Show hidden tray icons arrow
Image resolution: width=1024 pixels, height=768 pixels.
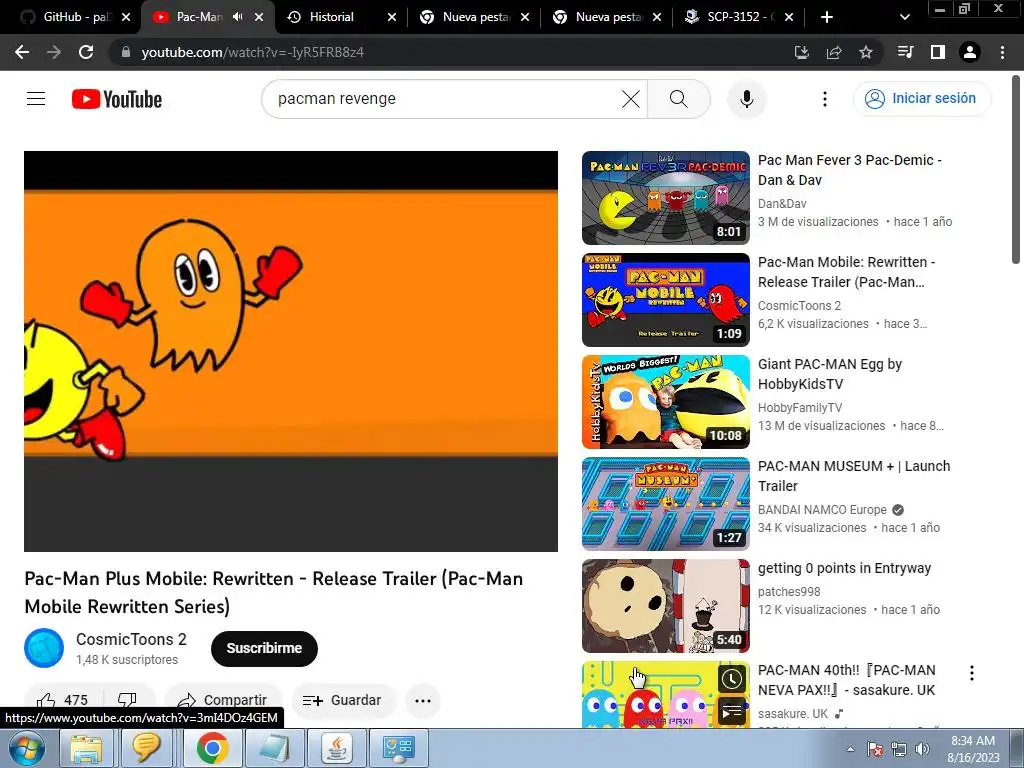850,749
